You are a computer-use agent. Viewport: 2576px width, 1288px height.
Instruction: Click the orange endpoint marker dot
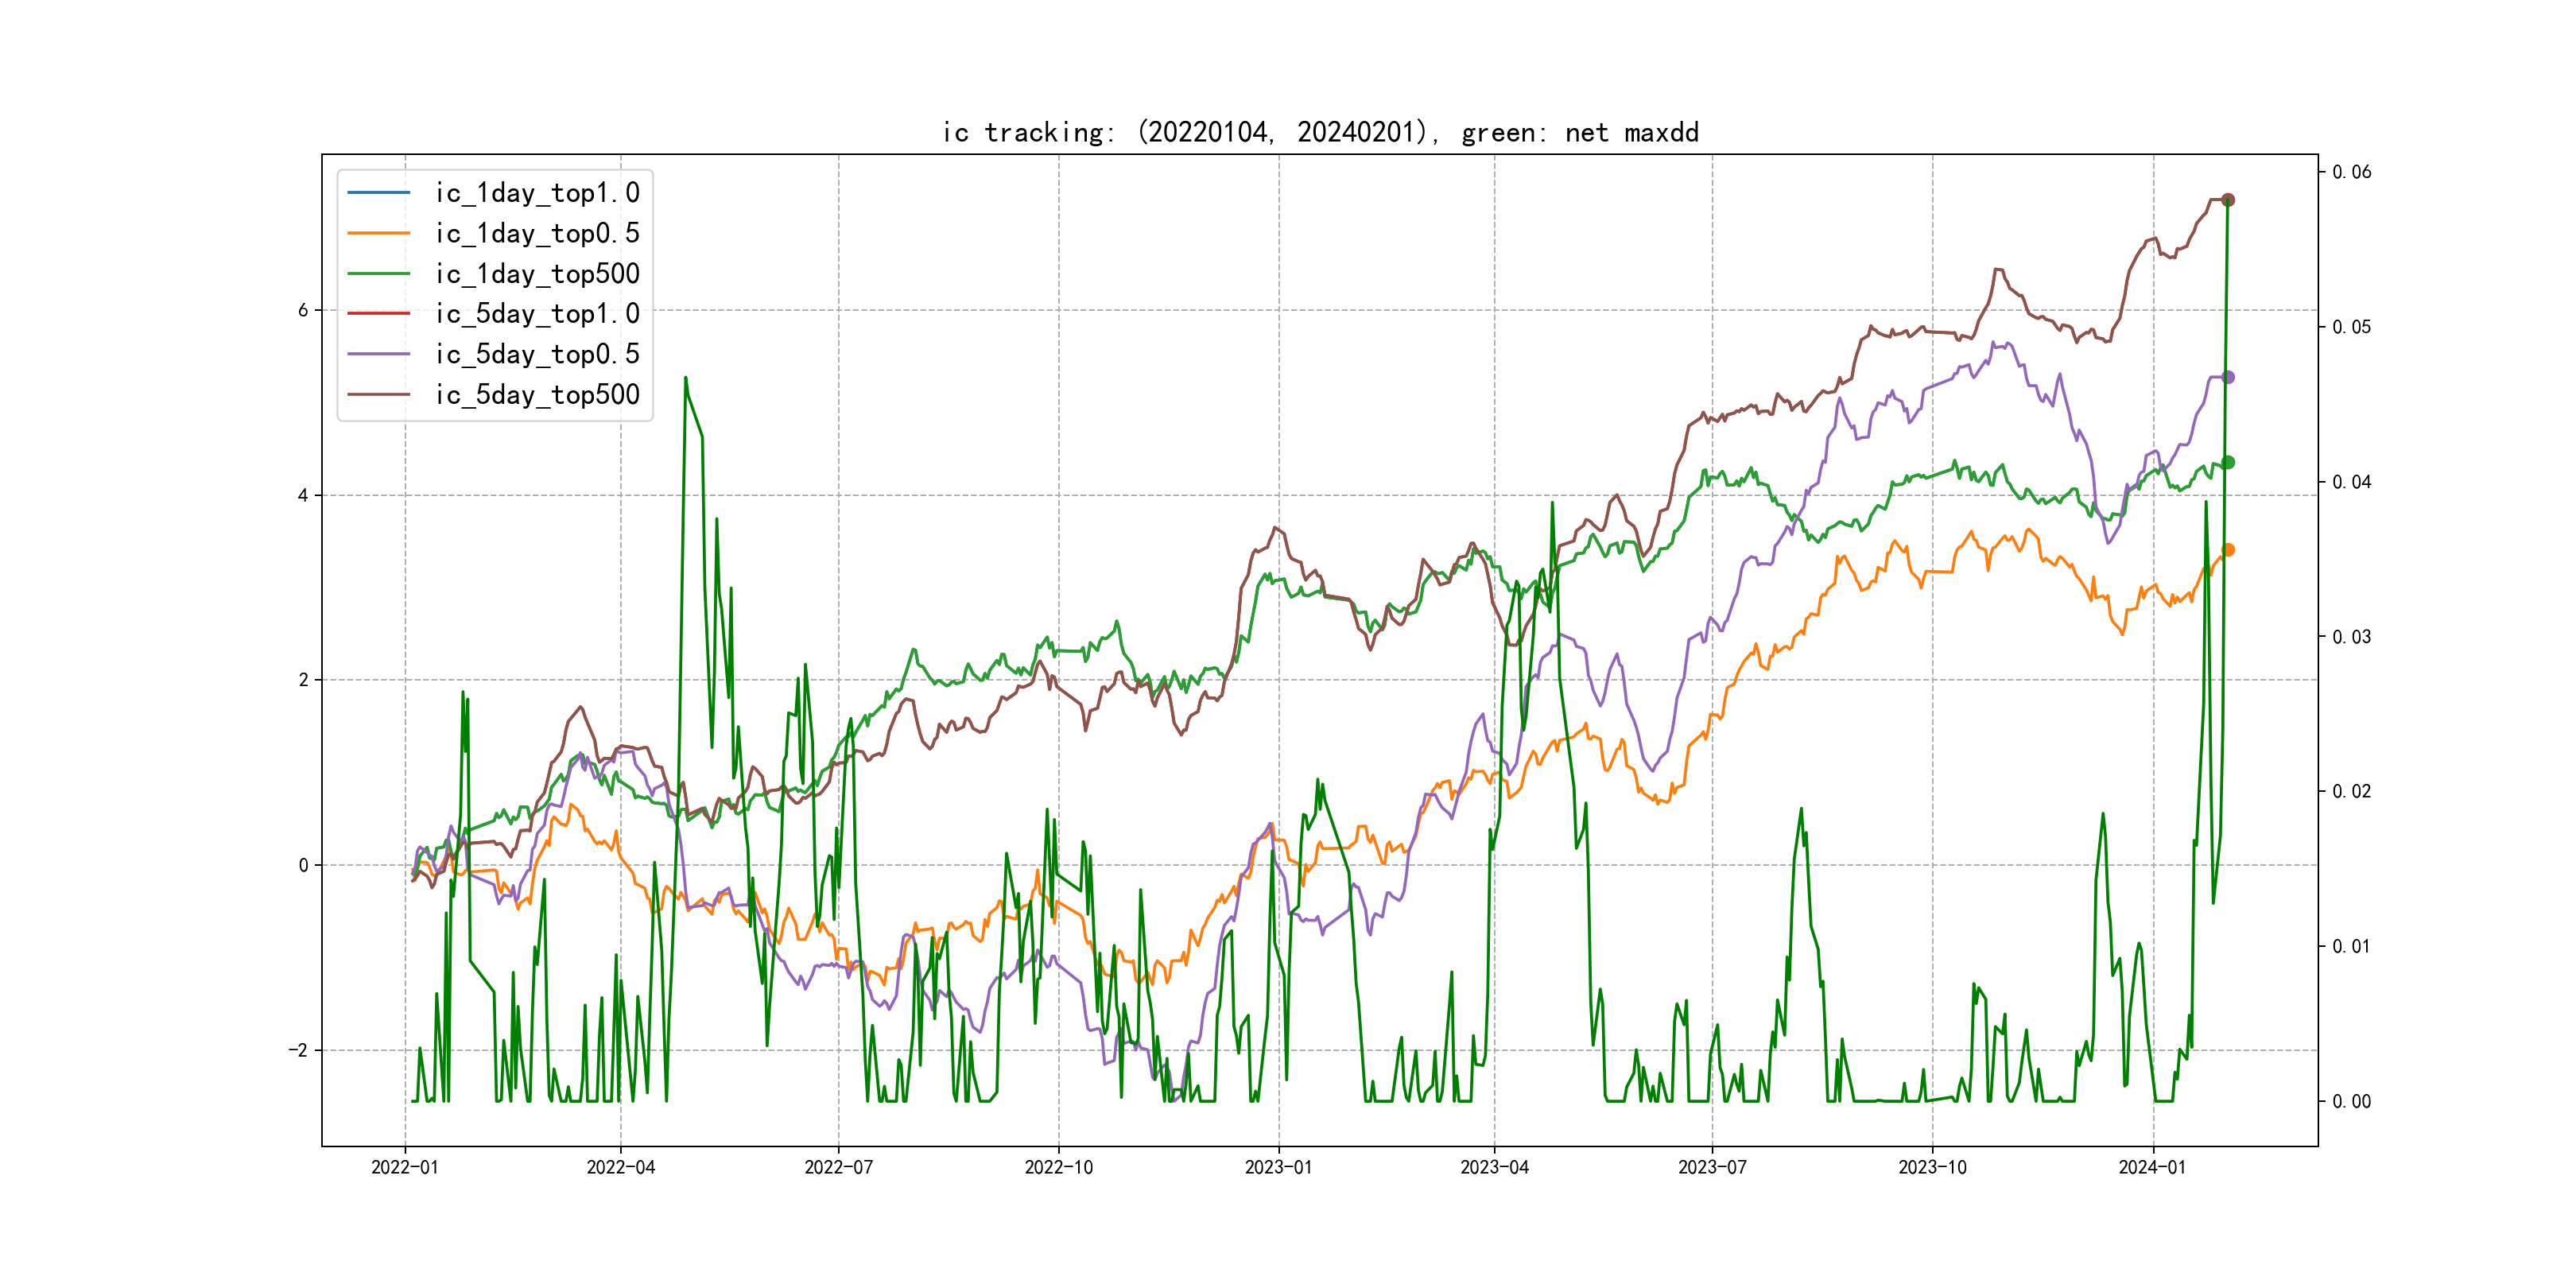(x=2228, y=550)
